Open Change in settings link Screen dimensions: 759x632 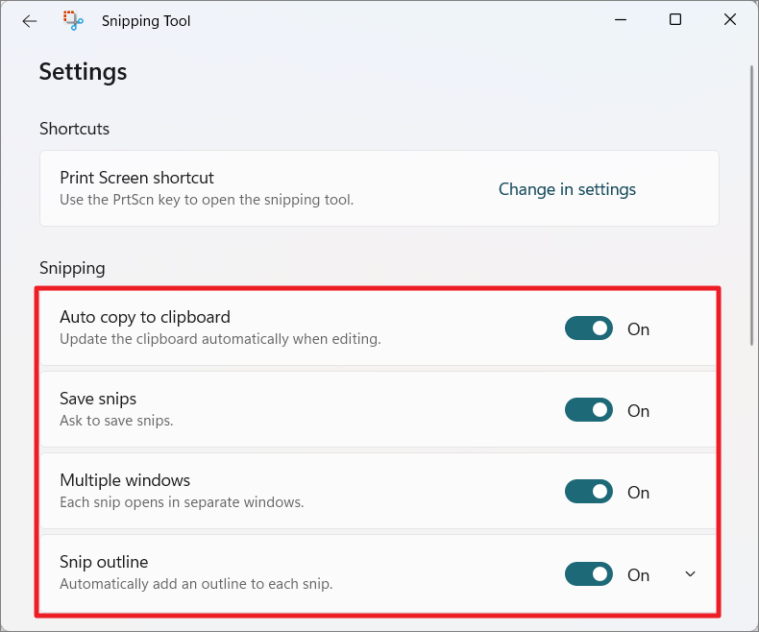pos(567,189)
